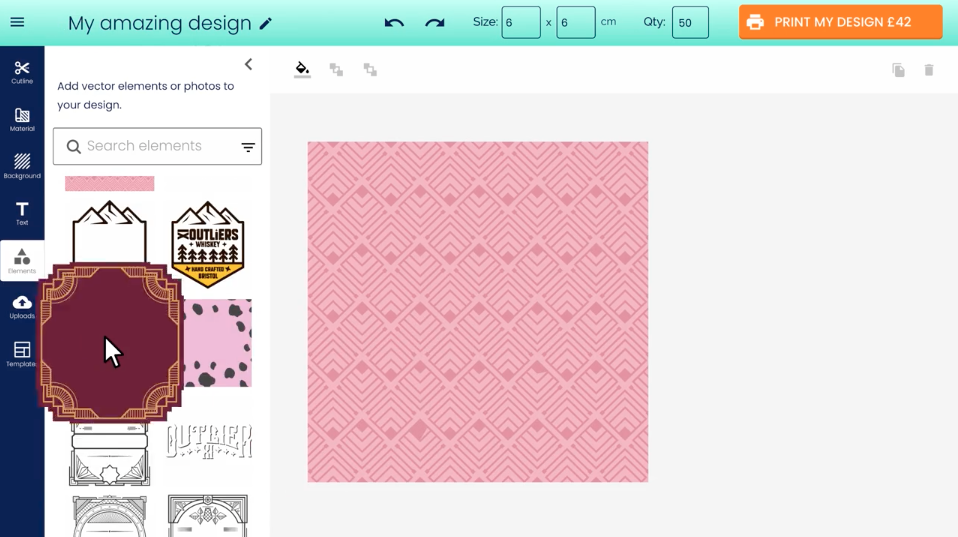The width and height of the screenshot is (958, 537).
Task: Select the Outliers Whiskey badge element
Action: [208, 244]
